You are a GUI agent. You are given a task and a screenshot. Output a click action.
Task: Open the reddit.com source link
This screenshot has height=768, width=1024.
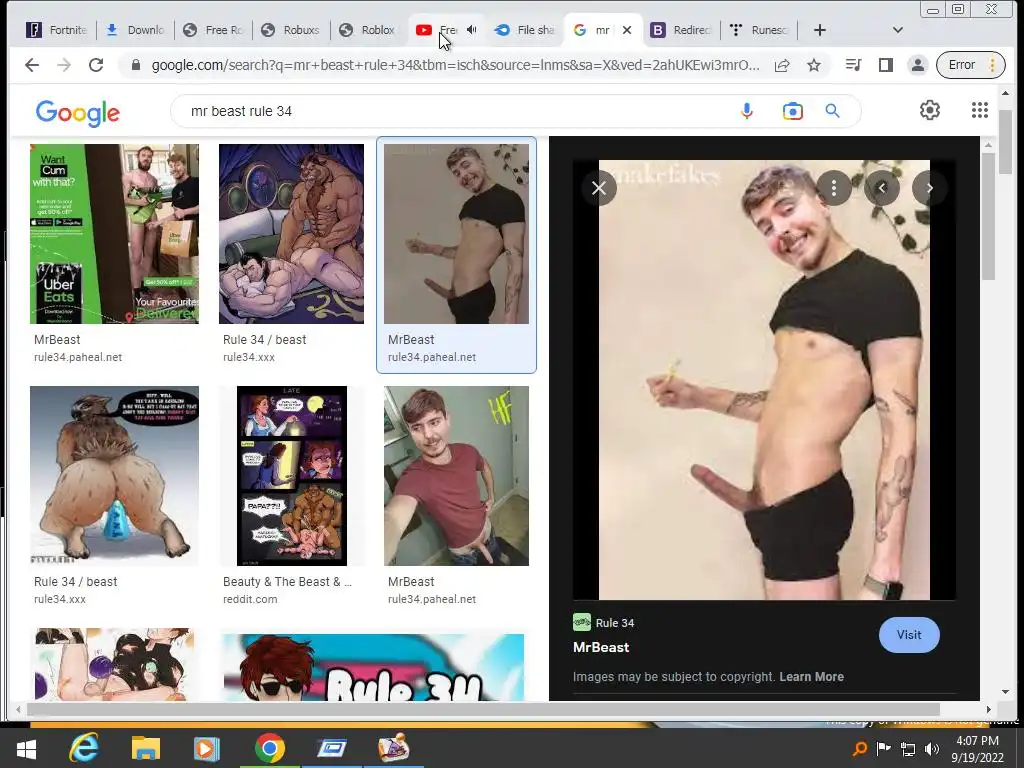(249, 599)
